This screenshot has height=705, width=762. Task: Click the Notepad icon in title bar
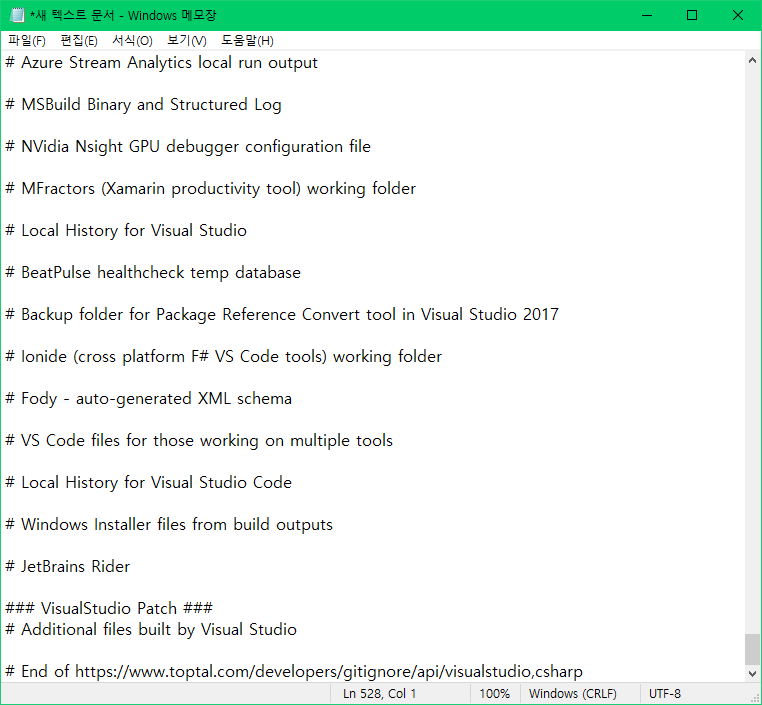(17, 15)
